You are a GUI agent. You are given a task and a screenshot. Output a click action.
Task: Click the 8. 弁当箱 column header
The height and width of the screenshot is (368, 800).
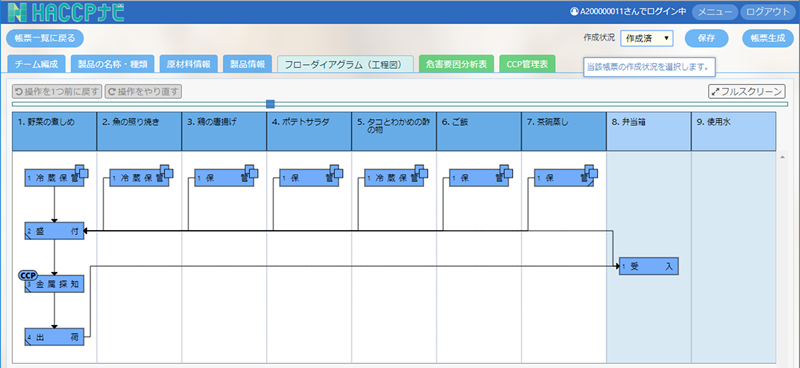648,131
